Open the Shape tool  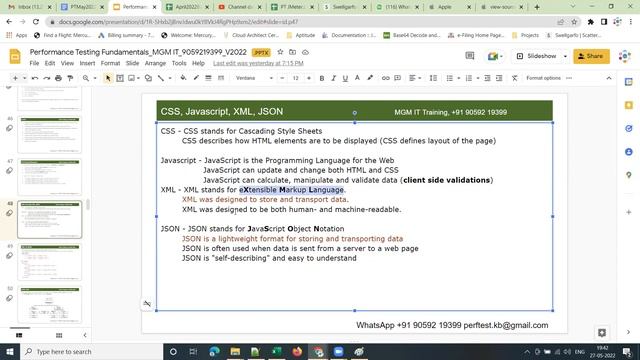(148, 78)
